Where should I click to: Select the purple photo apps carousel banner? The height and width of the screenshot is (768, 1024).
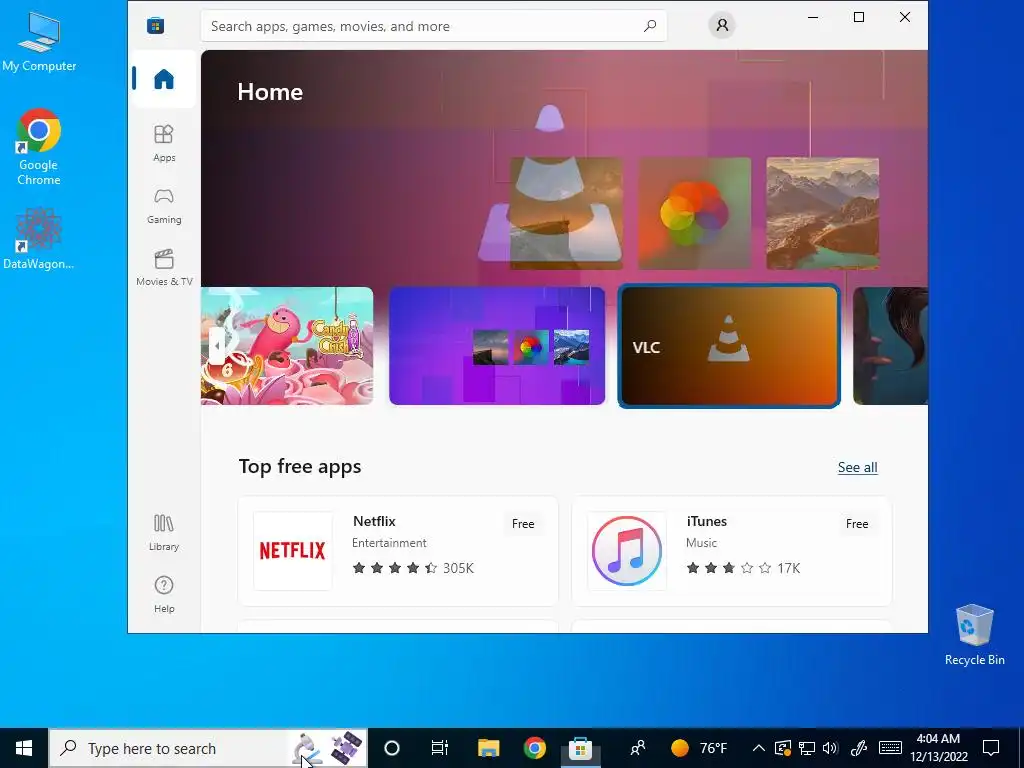(497, 345)
